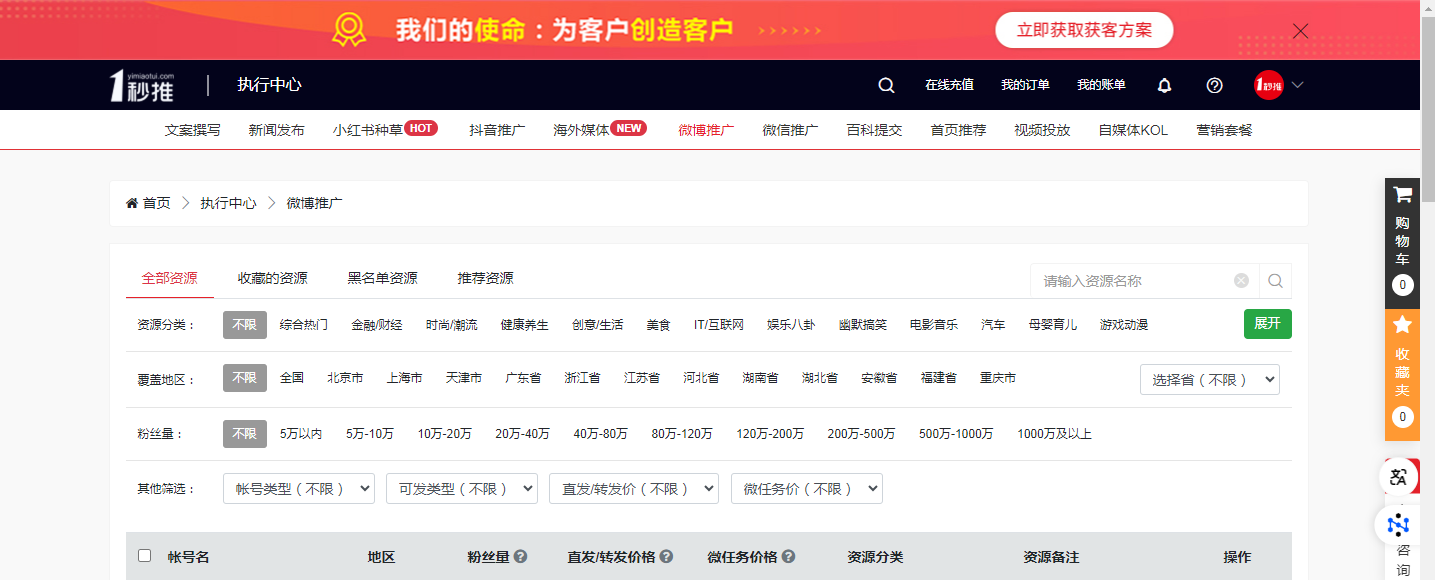Open the 选择省 province dropdown
Screen dimensions: 1435x580
click(x=1209, y=380)
